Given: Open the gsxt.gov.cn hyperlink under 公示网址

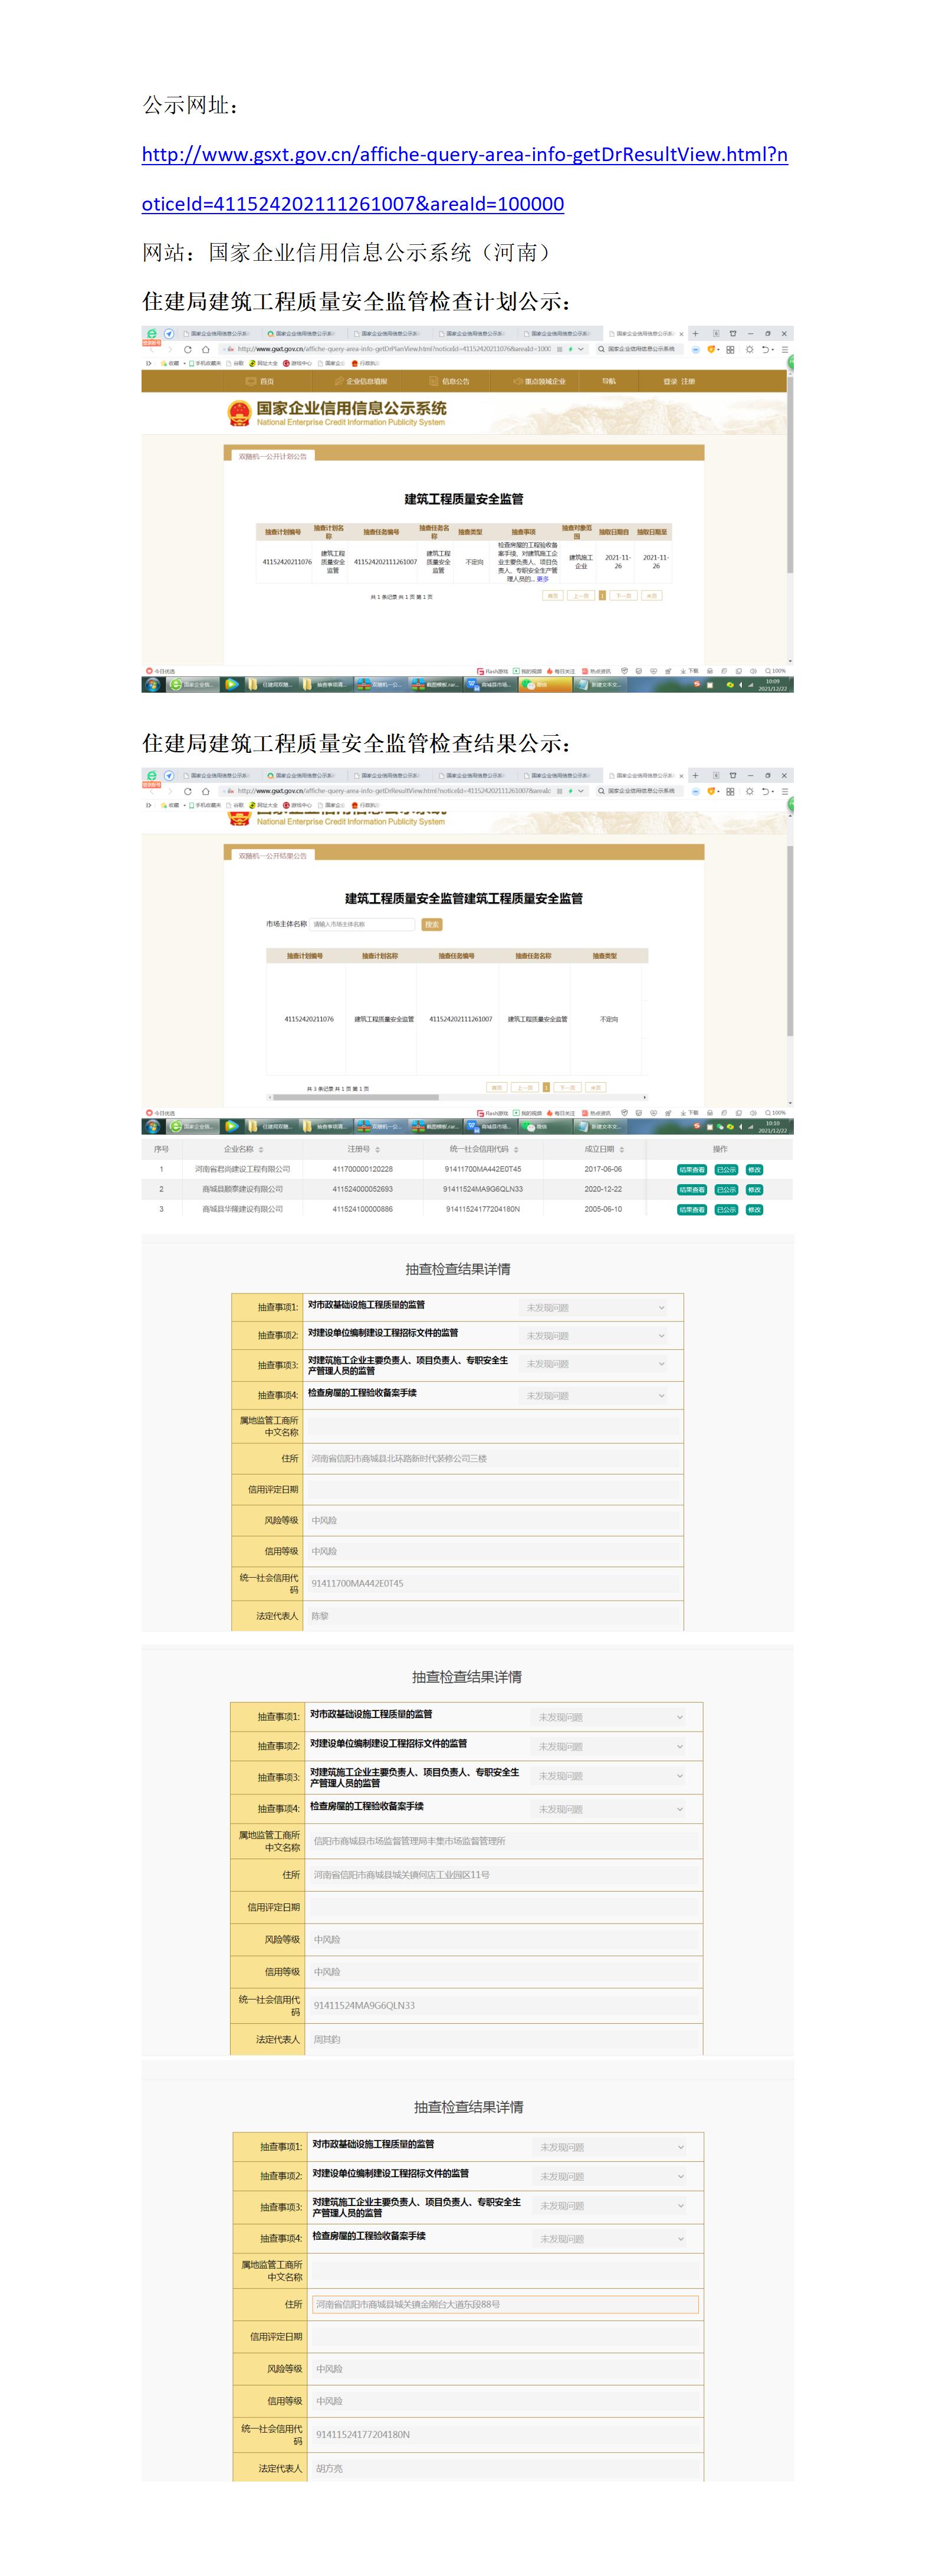Looking at the screenshot, I should [465, 179].
